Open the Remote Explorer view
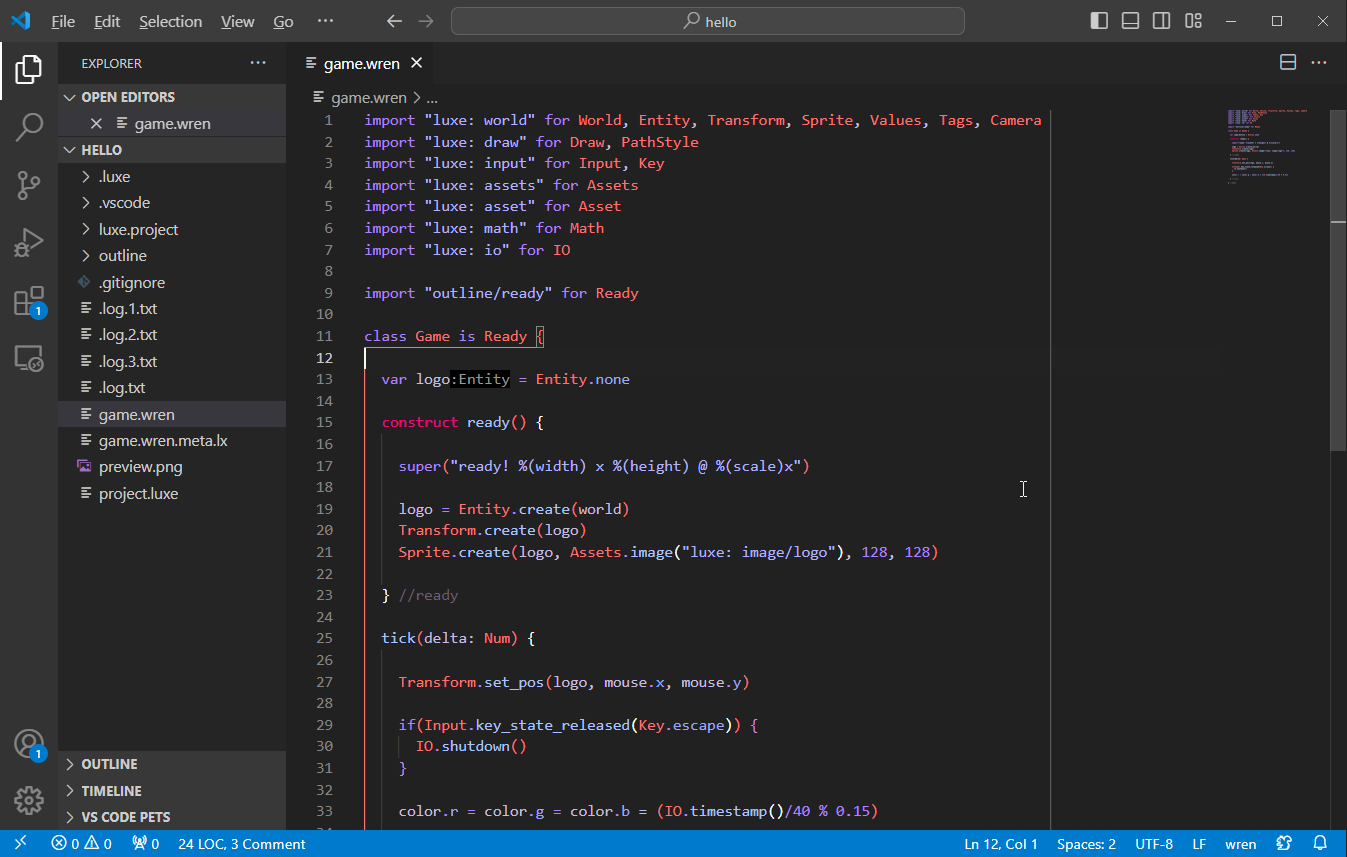The image size is (1347, 857). pos(29,358)
